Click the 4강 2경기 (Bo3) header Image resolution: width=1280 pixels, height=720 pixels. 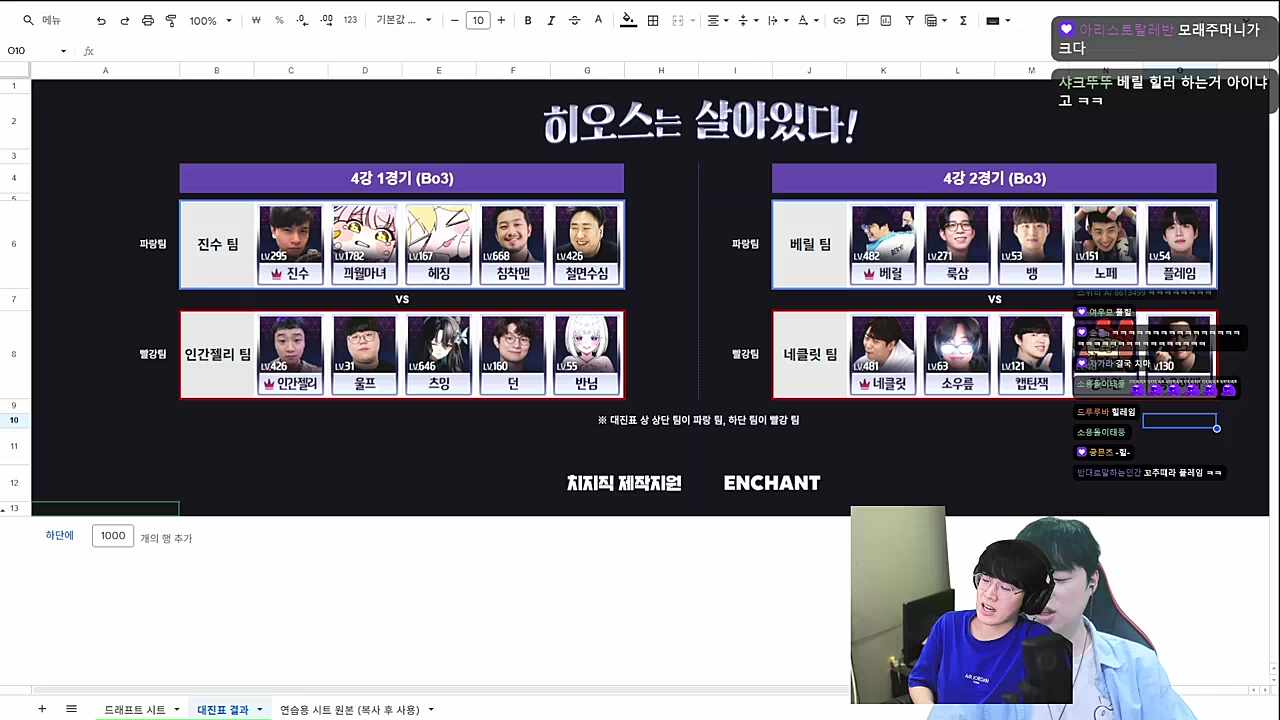pos(994,178)
